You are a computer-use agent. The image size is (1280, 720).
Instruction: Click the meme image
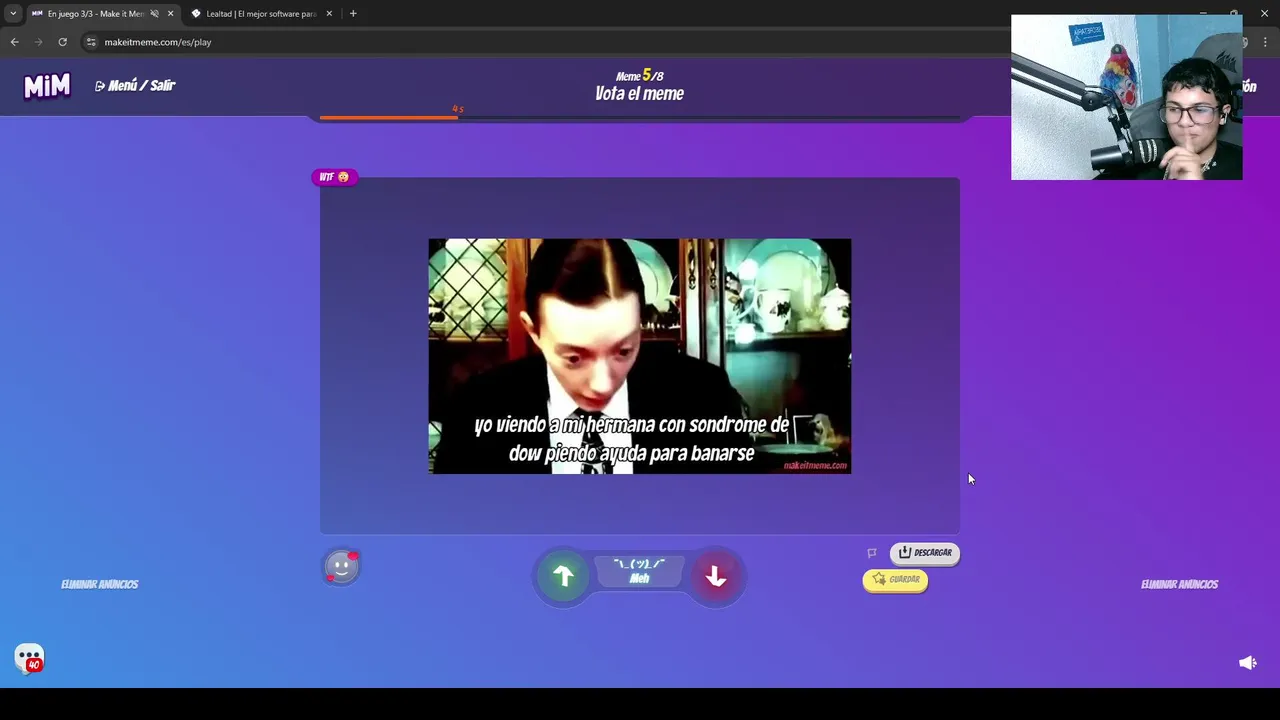pos(640,356)
